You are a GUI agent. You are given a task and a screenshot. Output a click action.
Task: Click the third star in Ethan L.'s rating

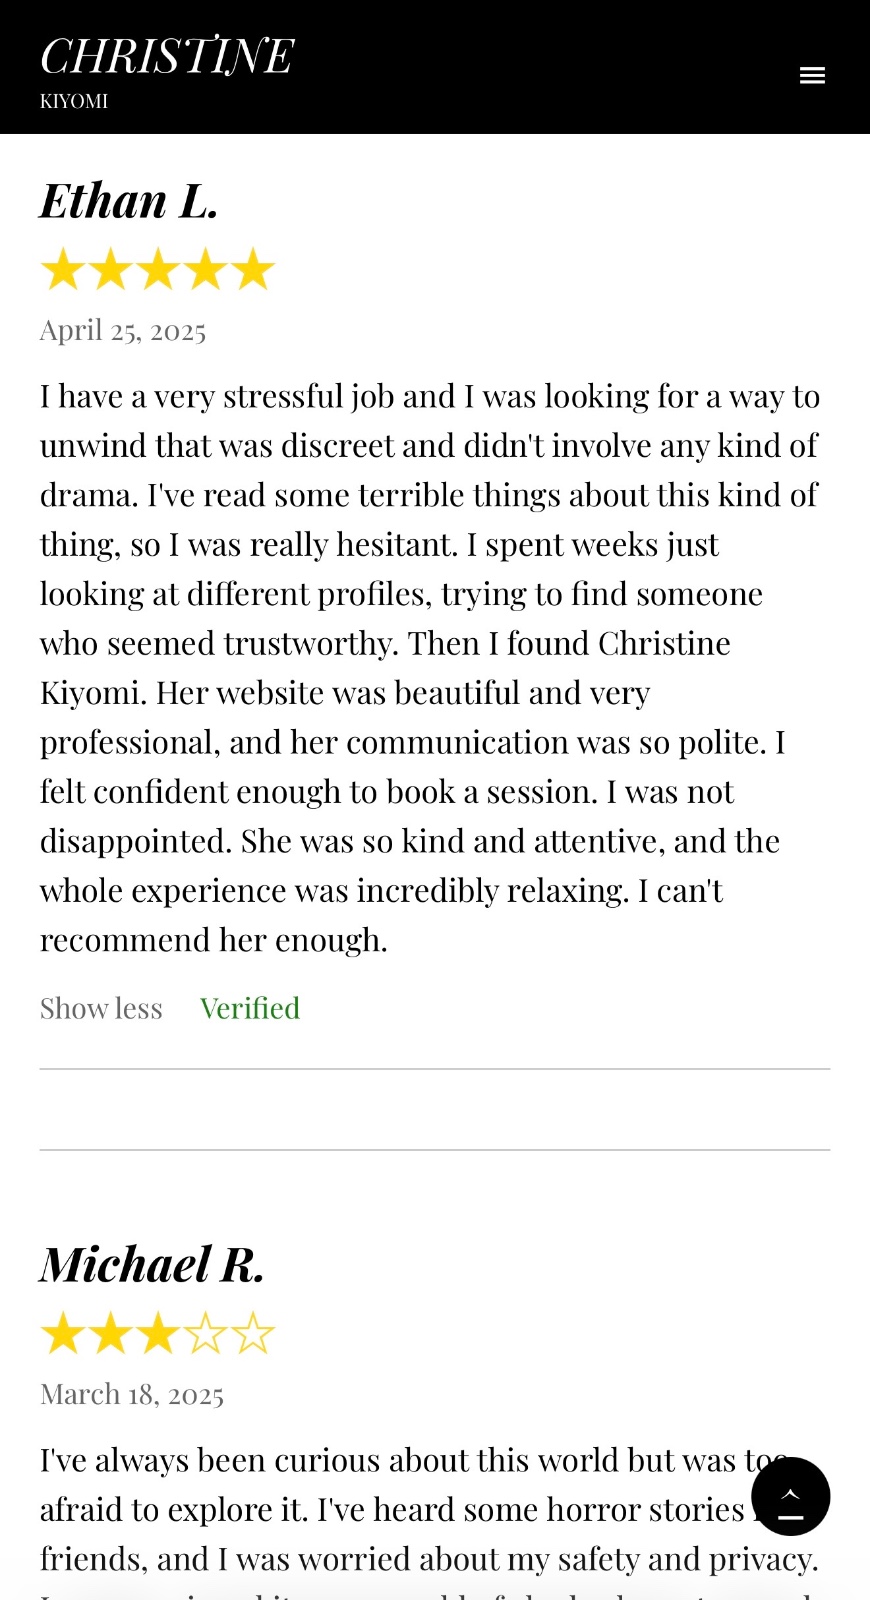[158, 270]
